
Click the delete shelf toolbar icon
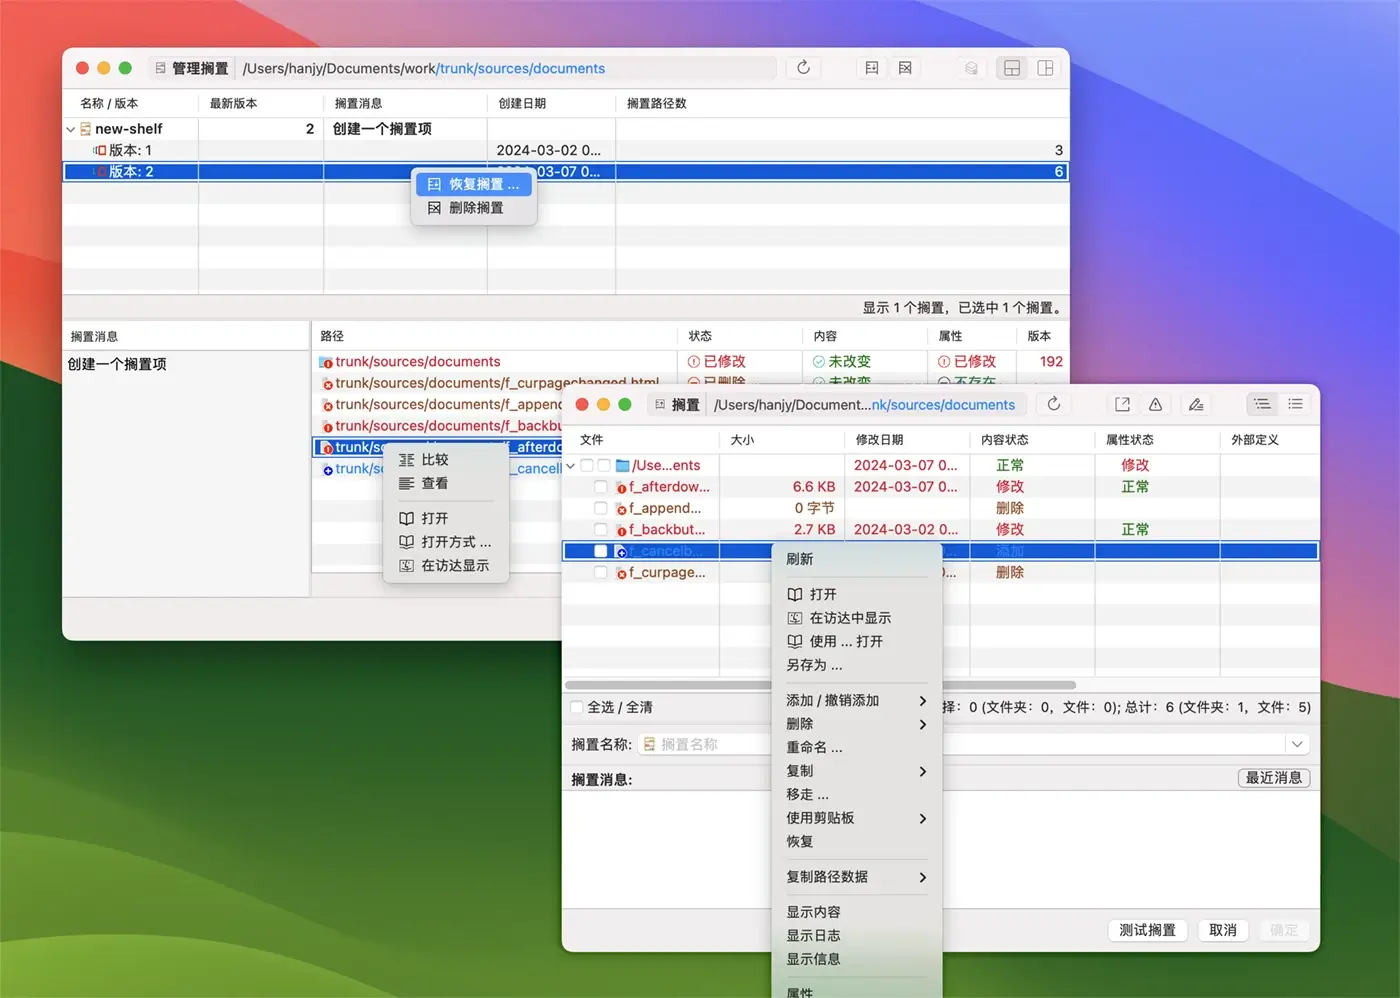pos(905,67)
